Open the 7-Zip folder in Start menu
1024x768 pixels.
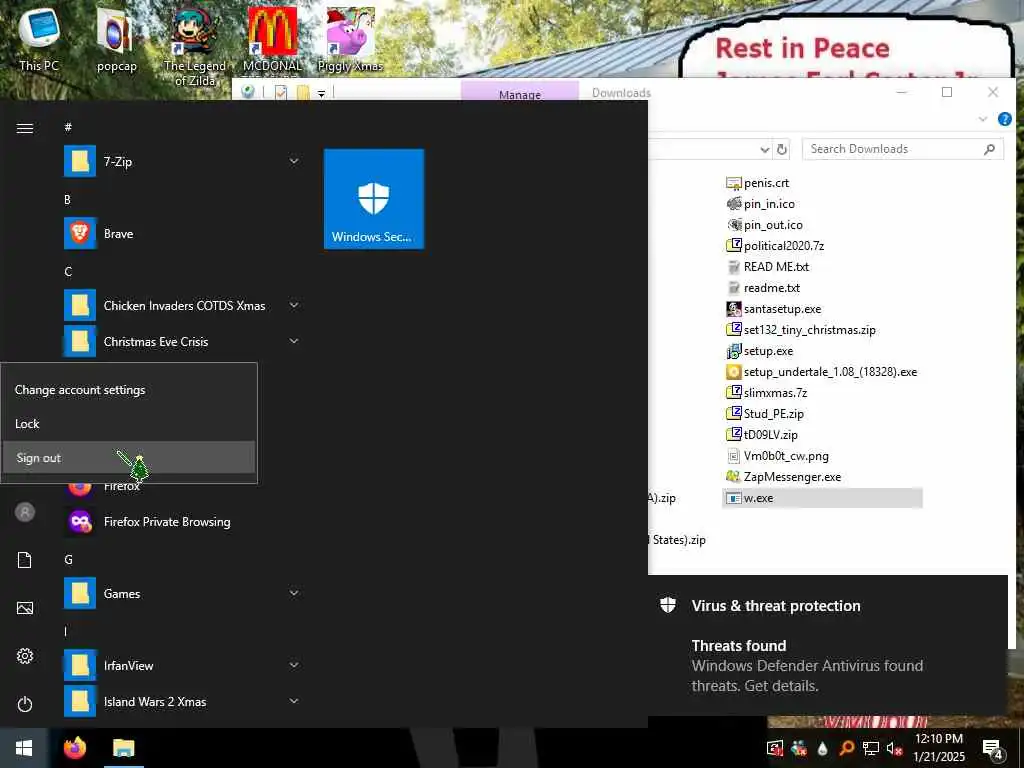tap(183, 161)
